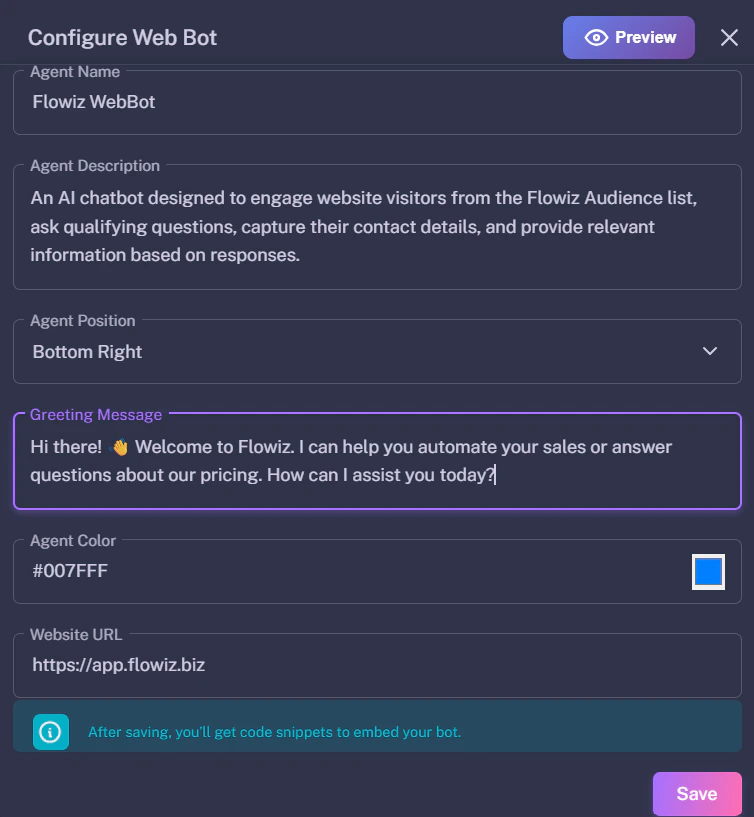Open the Agent Position dropdown chevron

click(x=710, y=351)
